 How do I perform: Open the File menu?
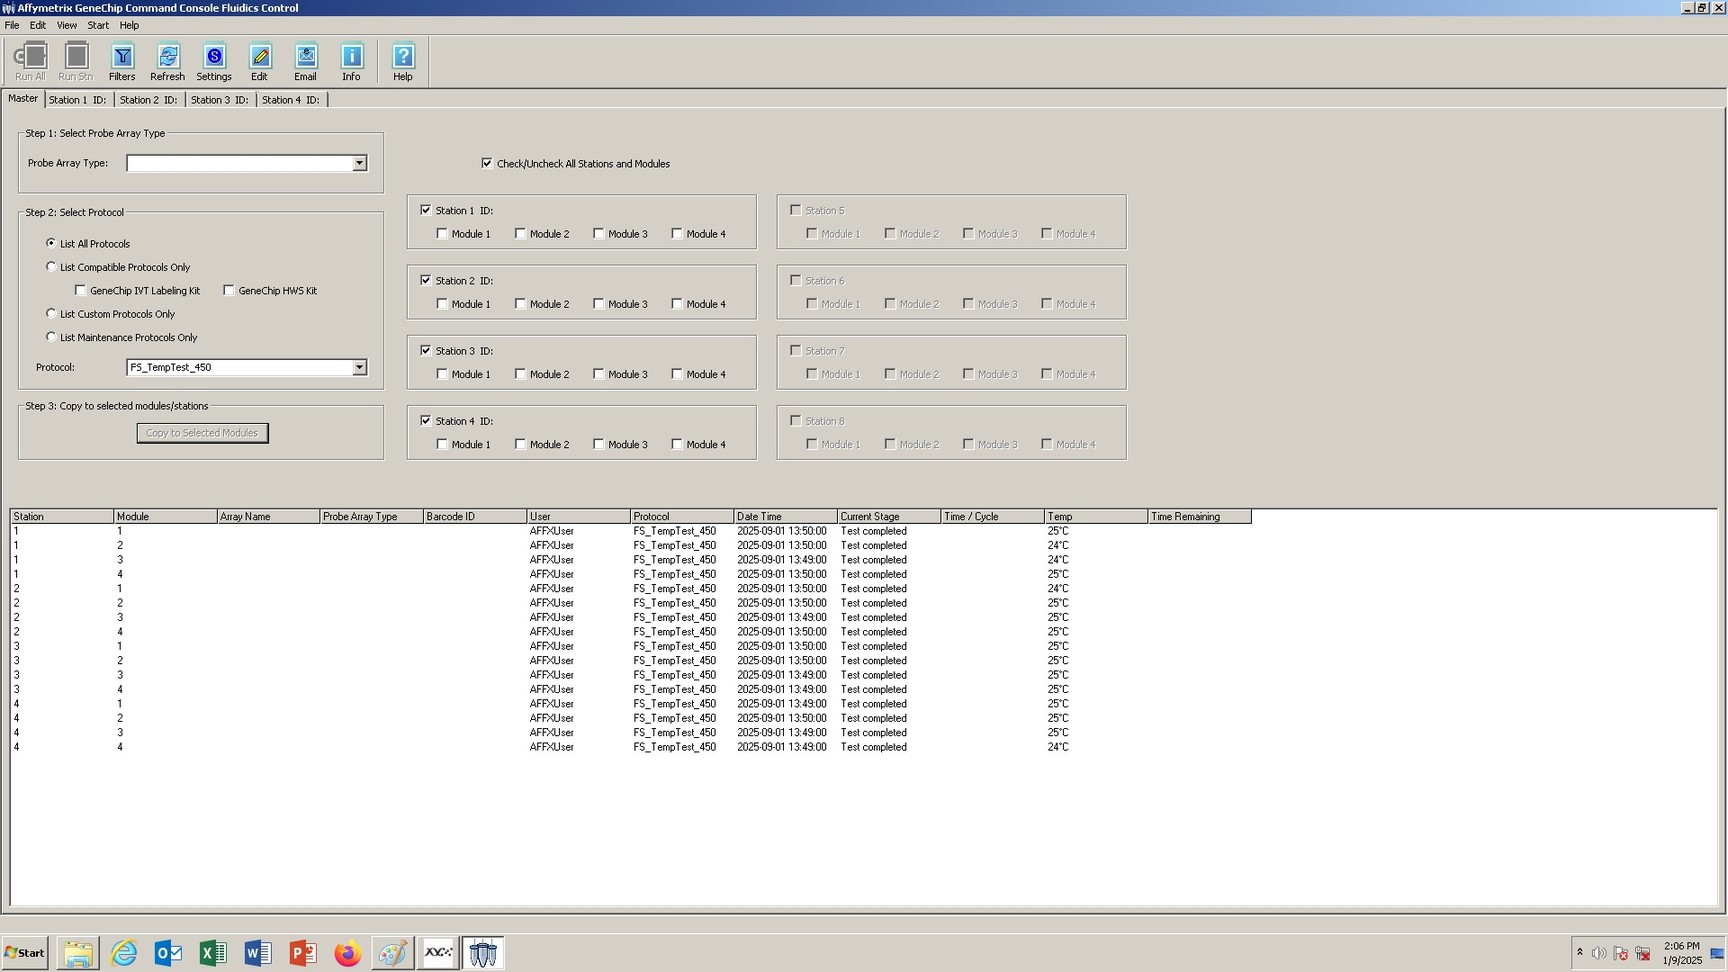[x=12, y=25]
